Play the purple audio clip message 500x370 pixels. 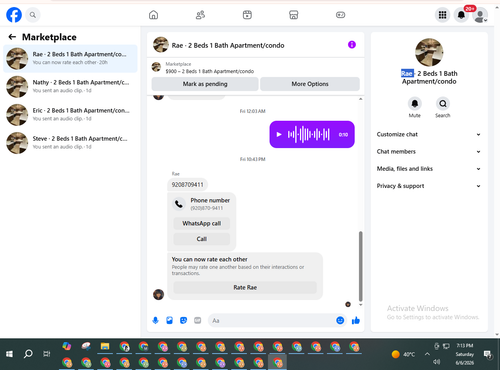pos(279,134)
